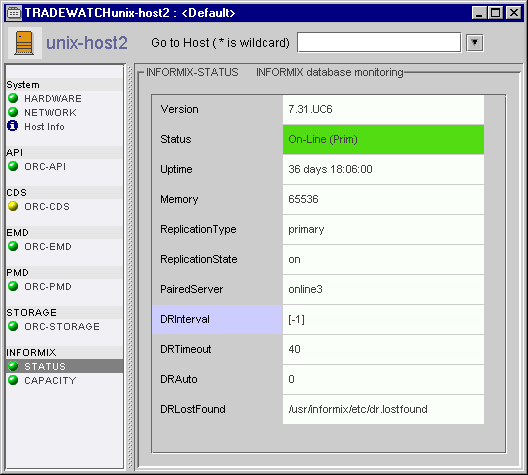Click the Uptime row label
The height and width of the screenshot is (475, 528).
176,169
